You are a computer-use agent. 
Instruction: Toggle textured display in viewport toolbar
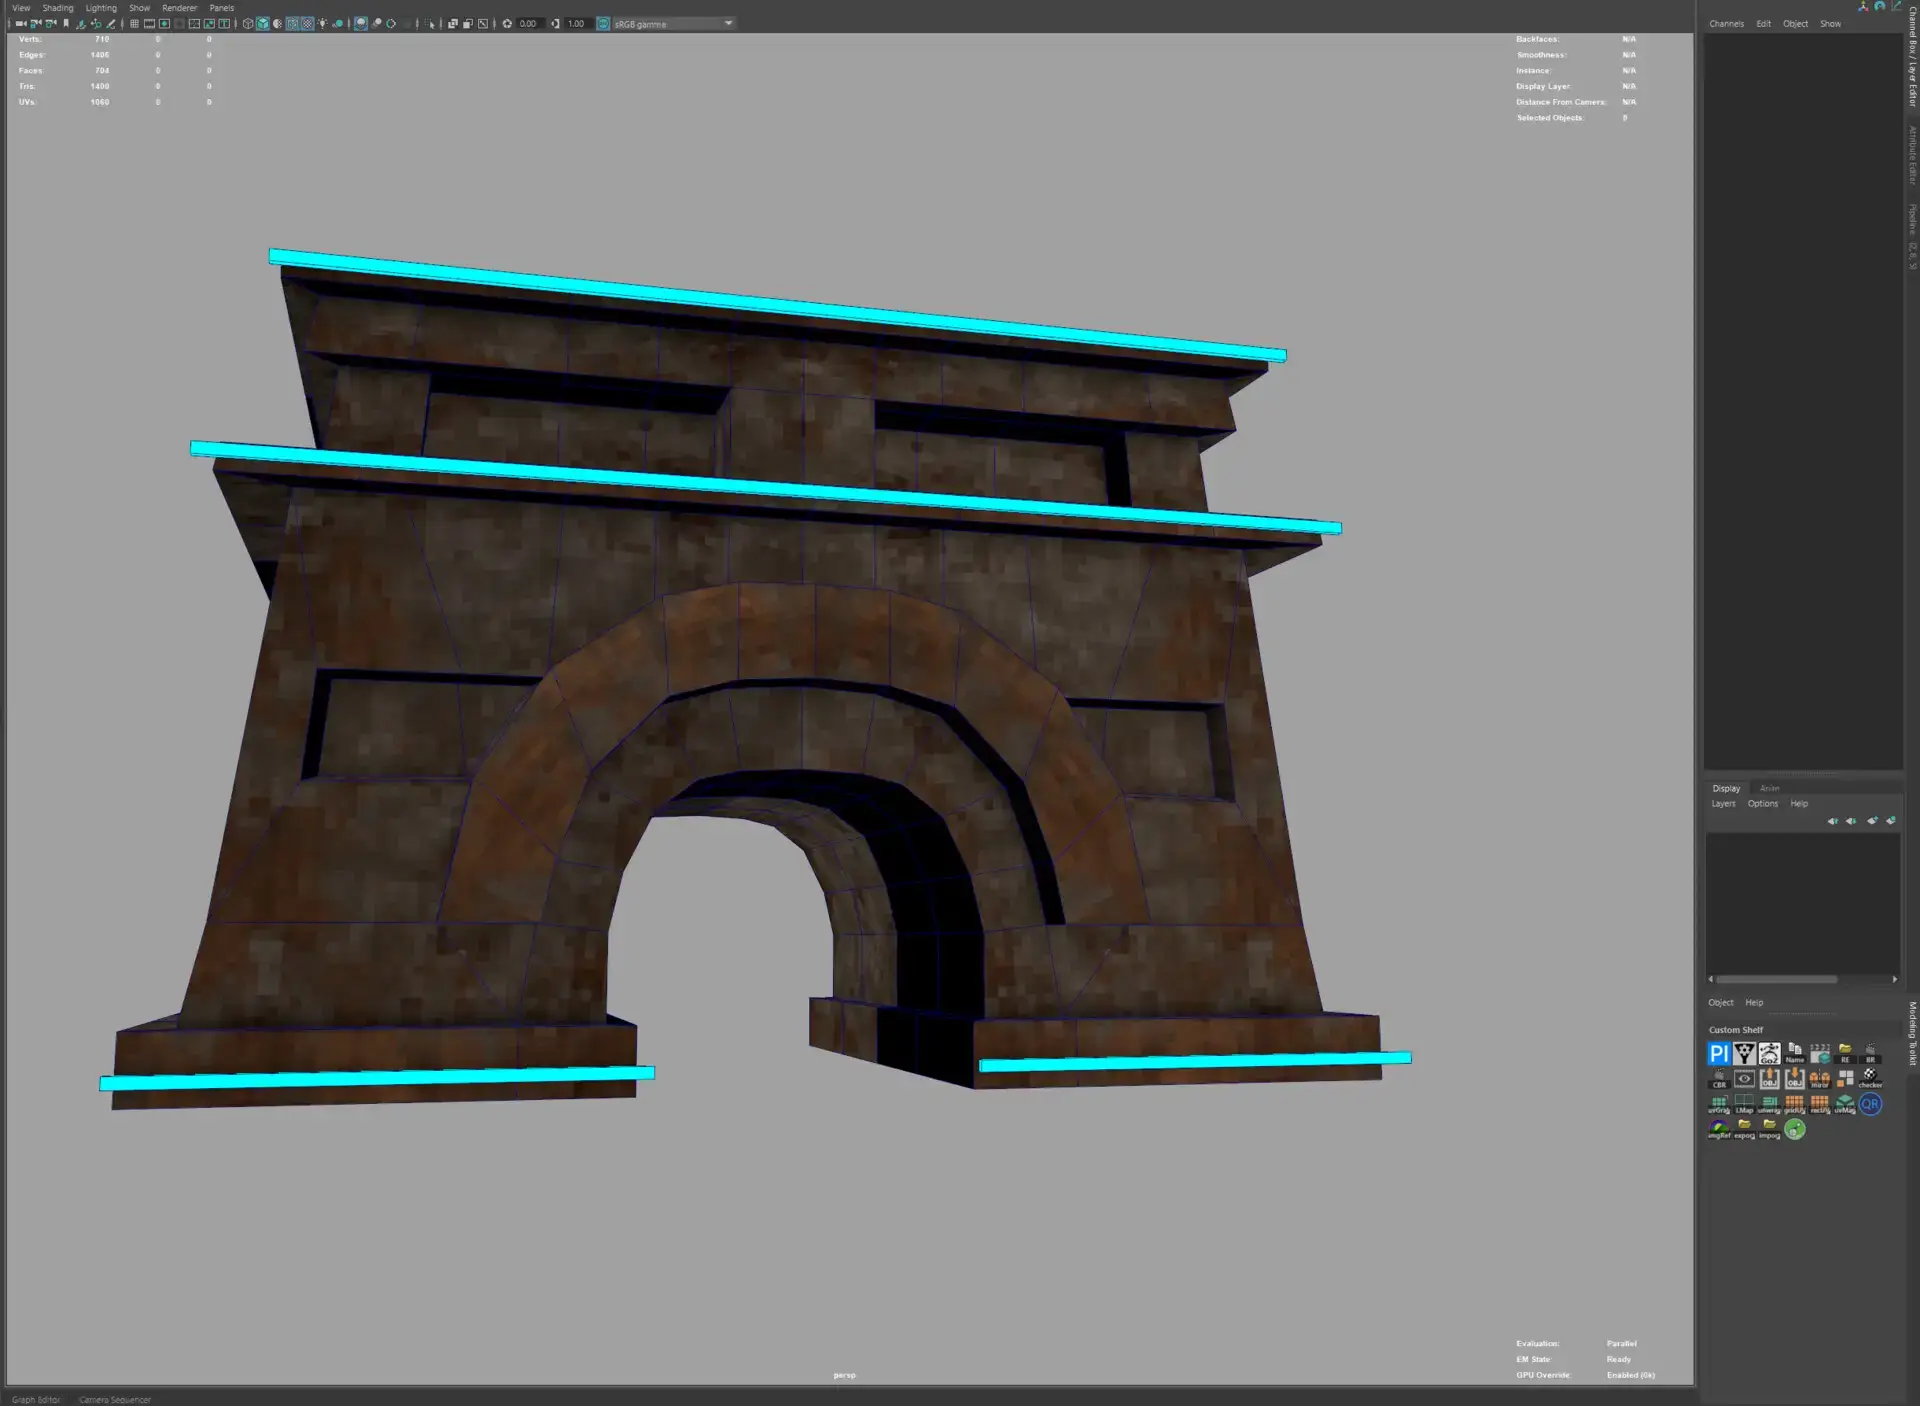click(307, 23)
